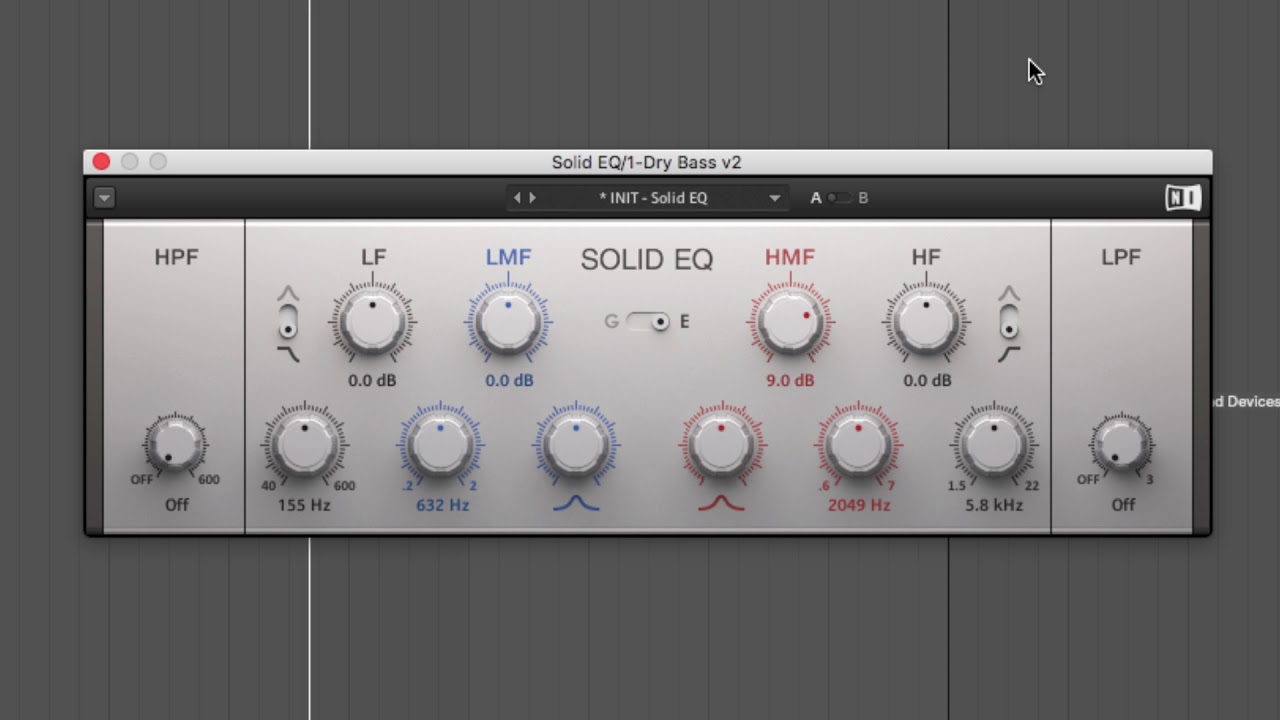Click the red HMF Q bandwidth knob

tap(722, 446)
